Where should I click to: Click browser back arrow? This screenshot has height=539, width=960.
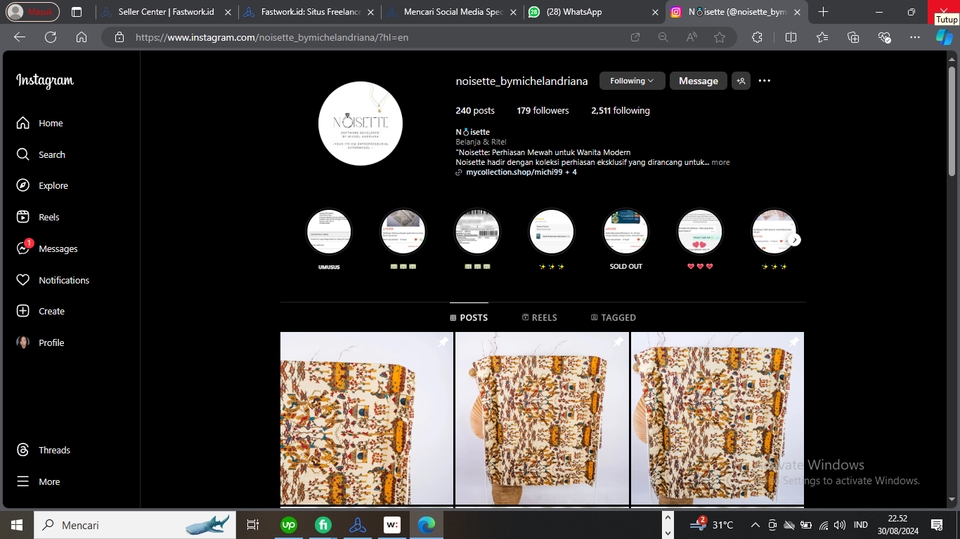20,37
